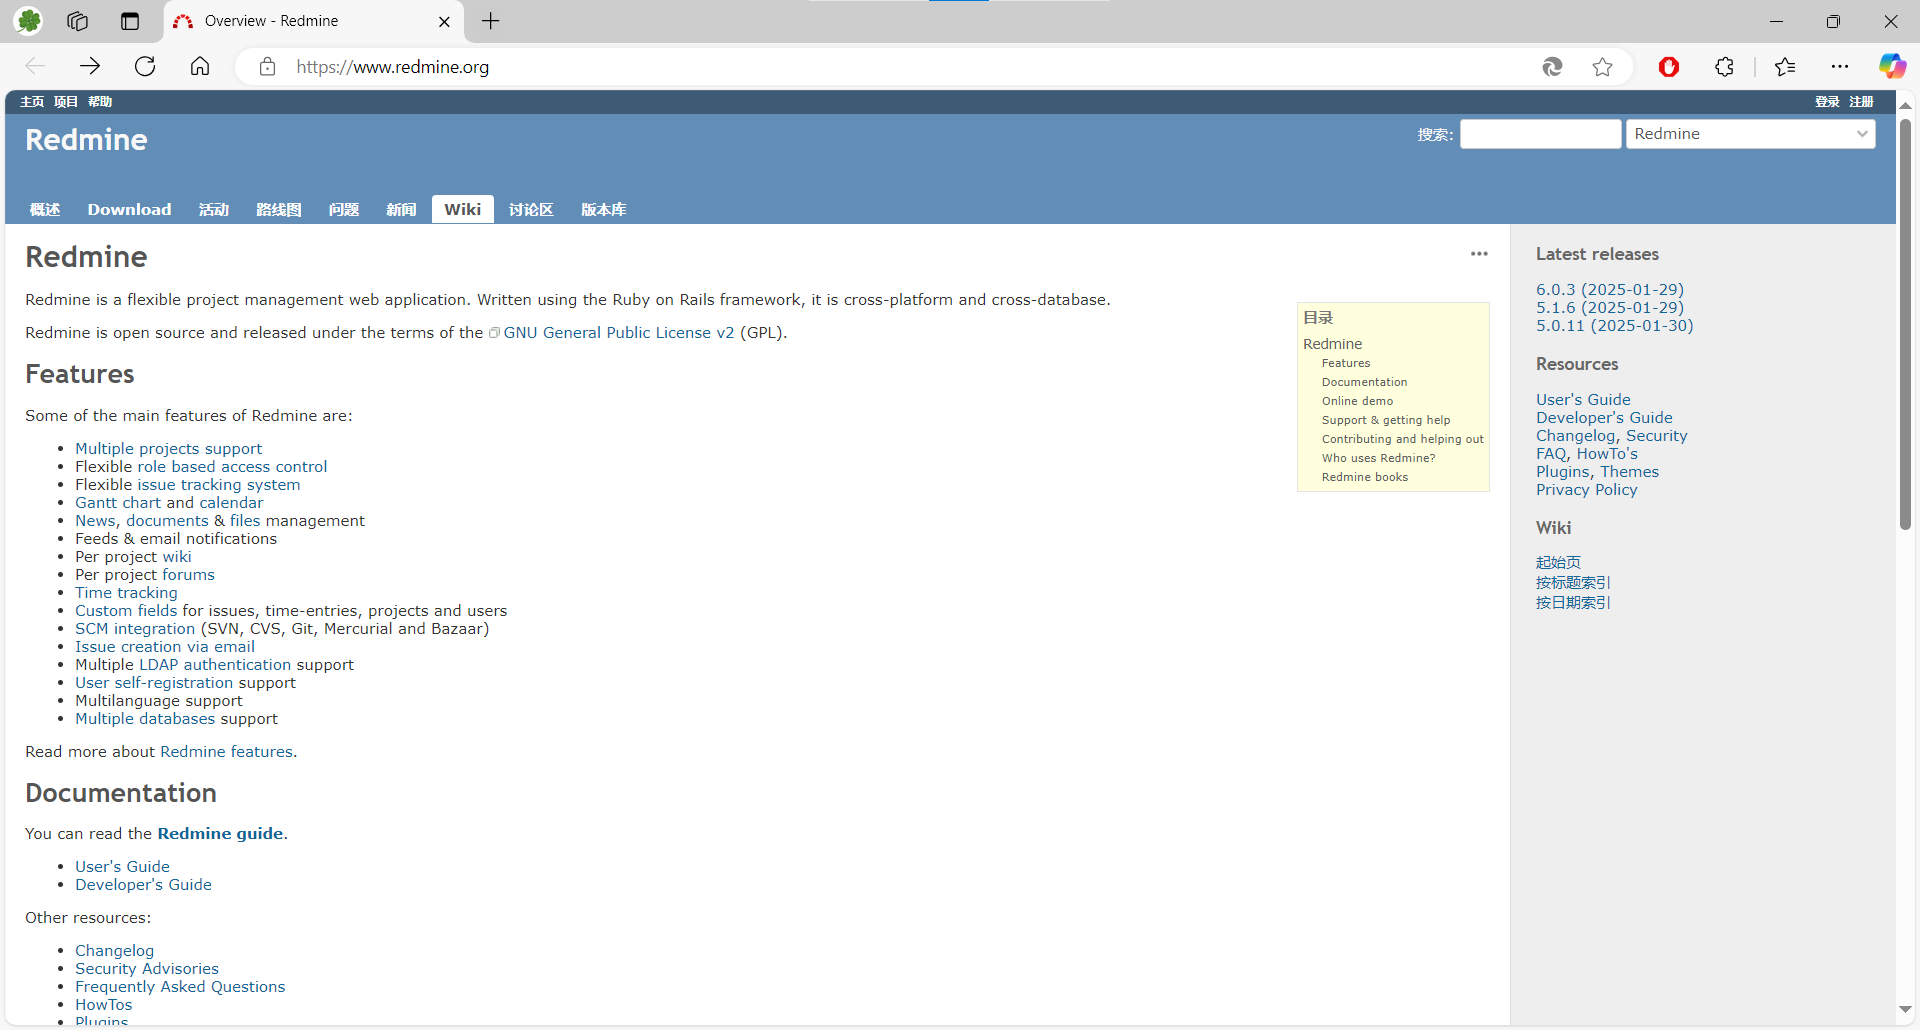The image size is (1920, 1030).
Task: Open a new browser tab
Action: coord(490,21)
